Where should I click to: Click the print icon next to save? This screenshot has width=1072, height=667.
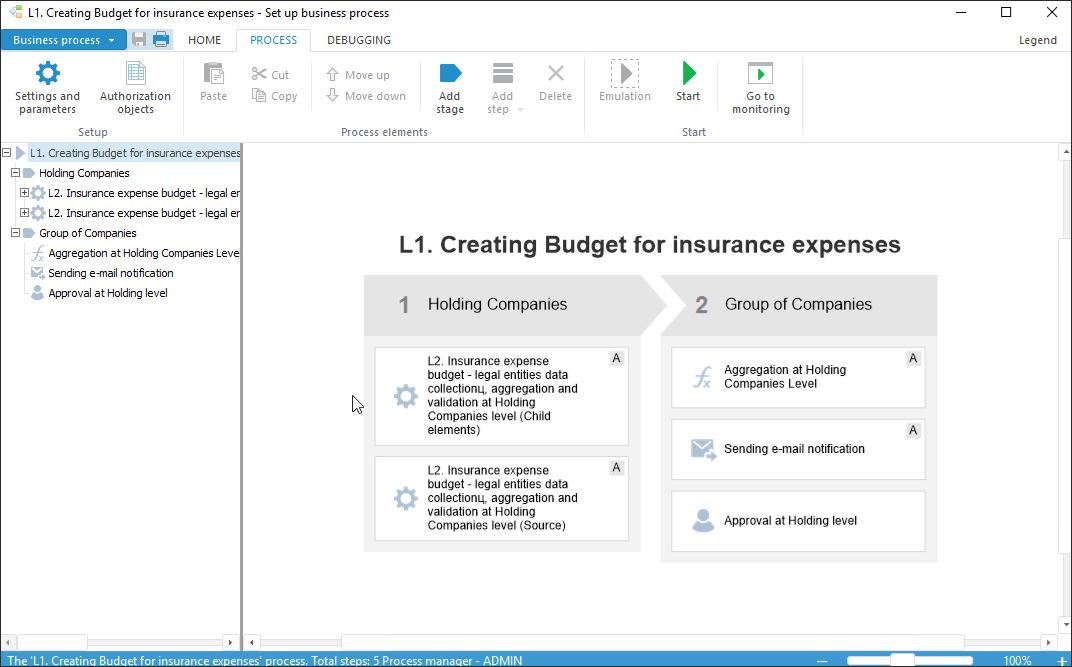pos(161,40)
